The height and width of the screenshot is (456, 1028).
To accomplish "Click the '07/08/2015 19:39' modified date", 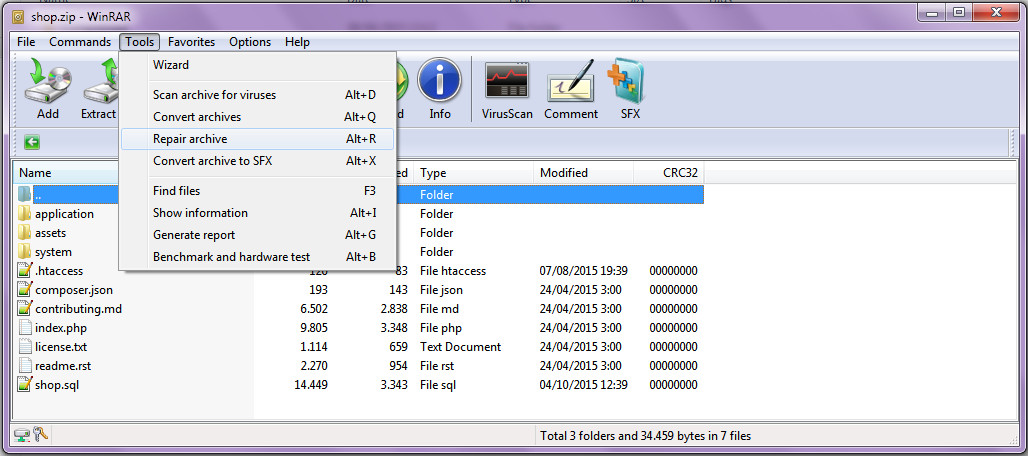I will click(x=583, y=271).
